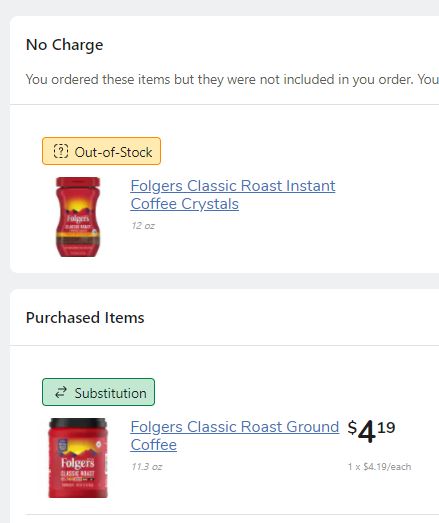
Task: Click the Folgers logo on the canister image
Action: click(x=77, y=463)
